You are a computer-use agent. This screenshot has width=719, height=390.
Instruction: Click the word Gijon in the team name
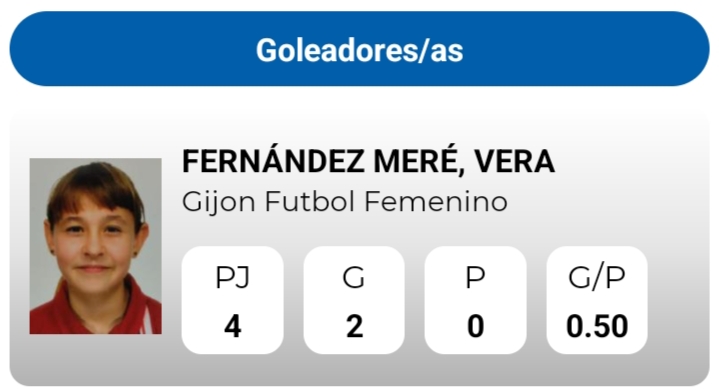219,203
